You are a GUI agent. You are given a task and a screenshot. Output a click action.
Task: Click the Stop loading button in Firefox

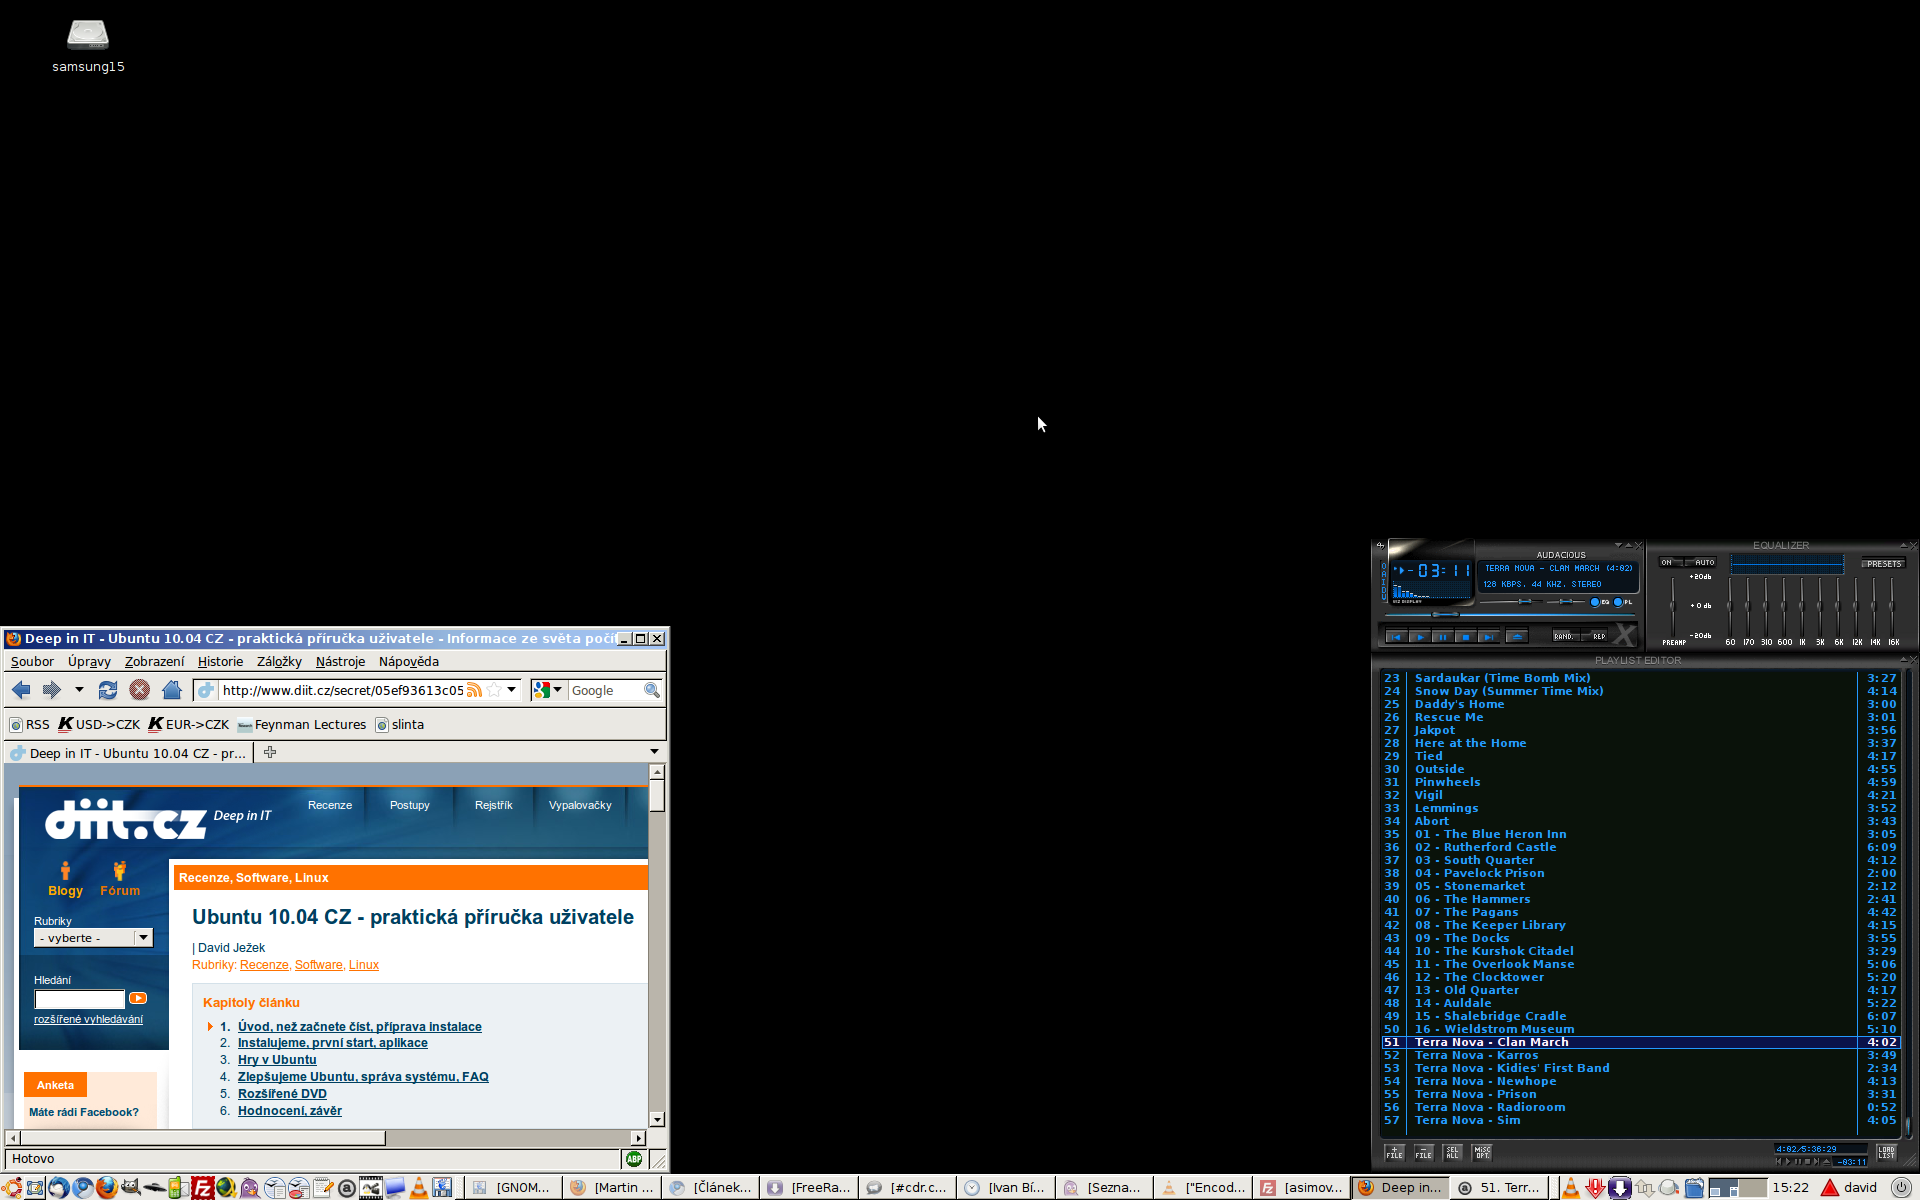tap(140, 690)
